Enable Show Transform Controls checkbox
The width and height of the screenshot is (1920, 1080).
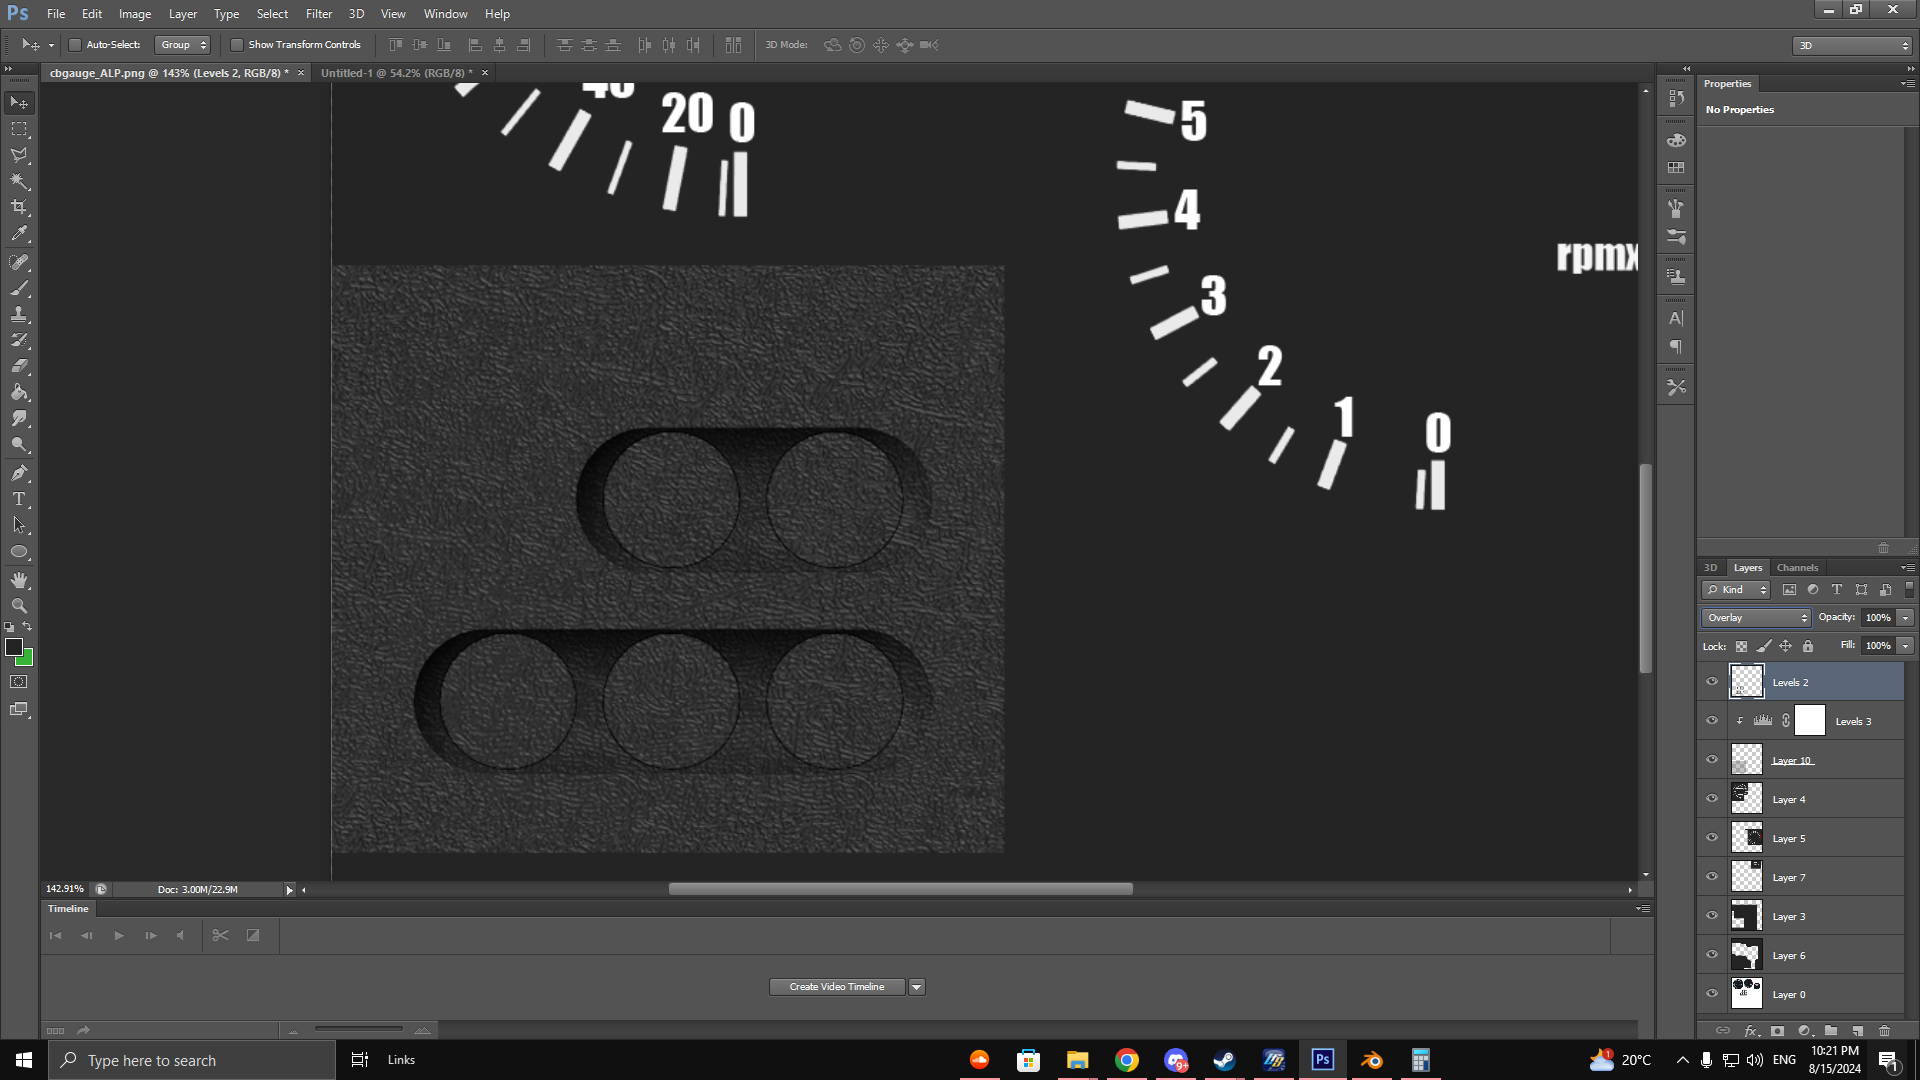click(x=237, y=45)
